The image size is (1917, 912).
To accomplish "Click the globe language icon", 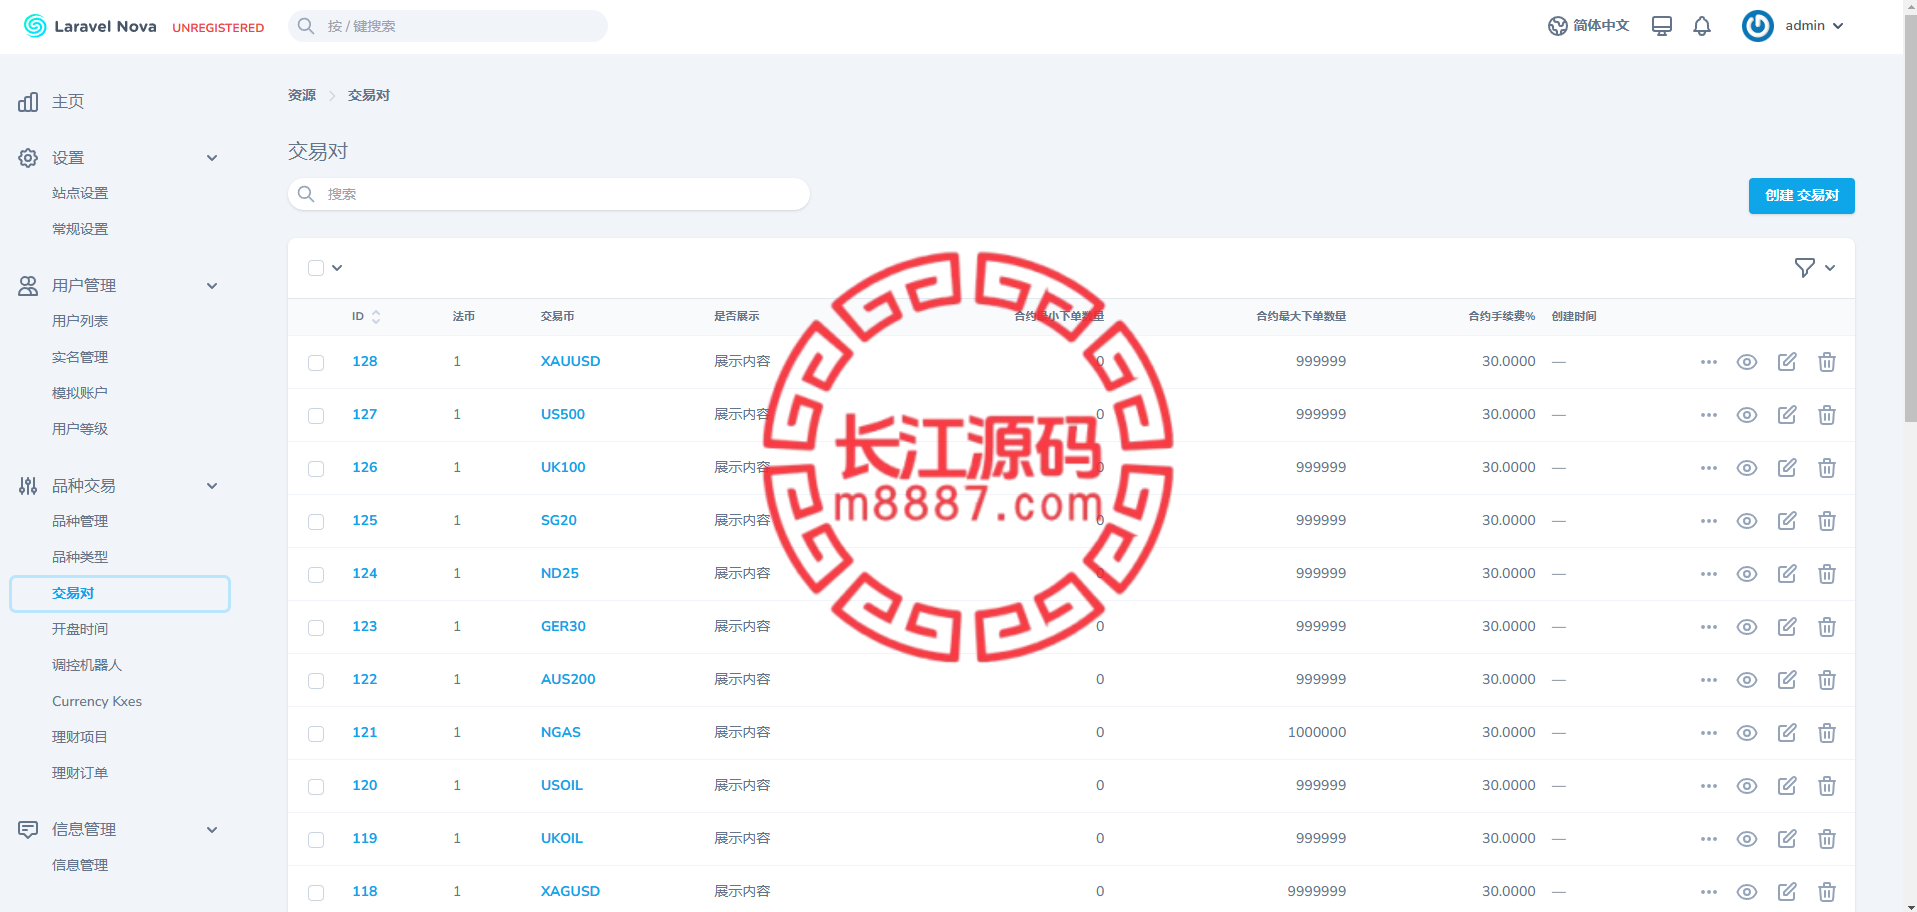I will tap(1557, 26).
